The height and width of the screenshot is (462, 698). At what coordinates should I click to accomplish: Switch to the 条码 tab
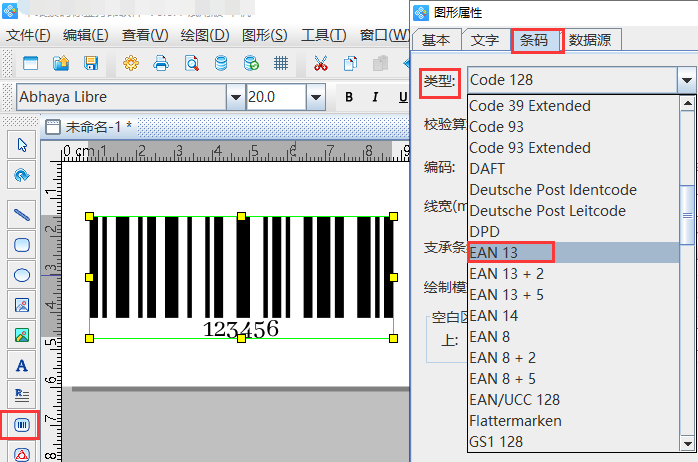534,40
